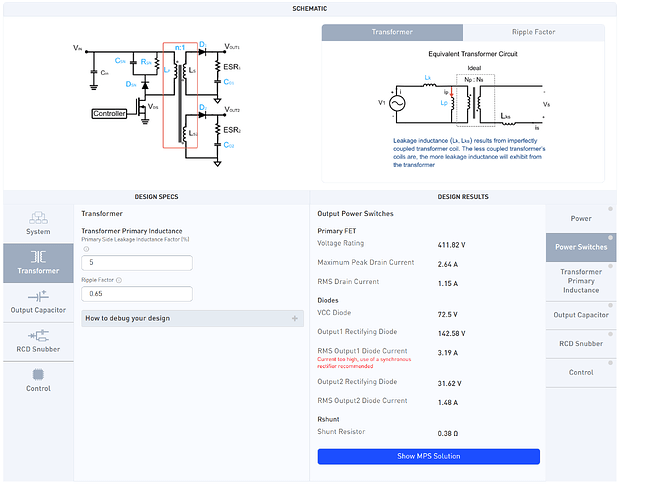The width and height of the screenshot is (671, 500).
Task: Click the Co2 output capacitor label
Action: point(229,145)
